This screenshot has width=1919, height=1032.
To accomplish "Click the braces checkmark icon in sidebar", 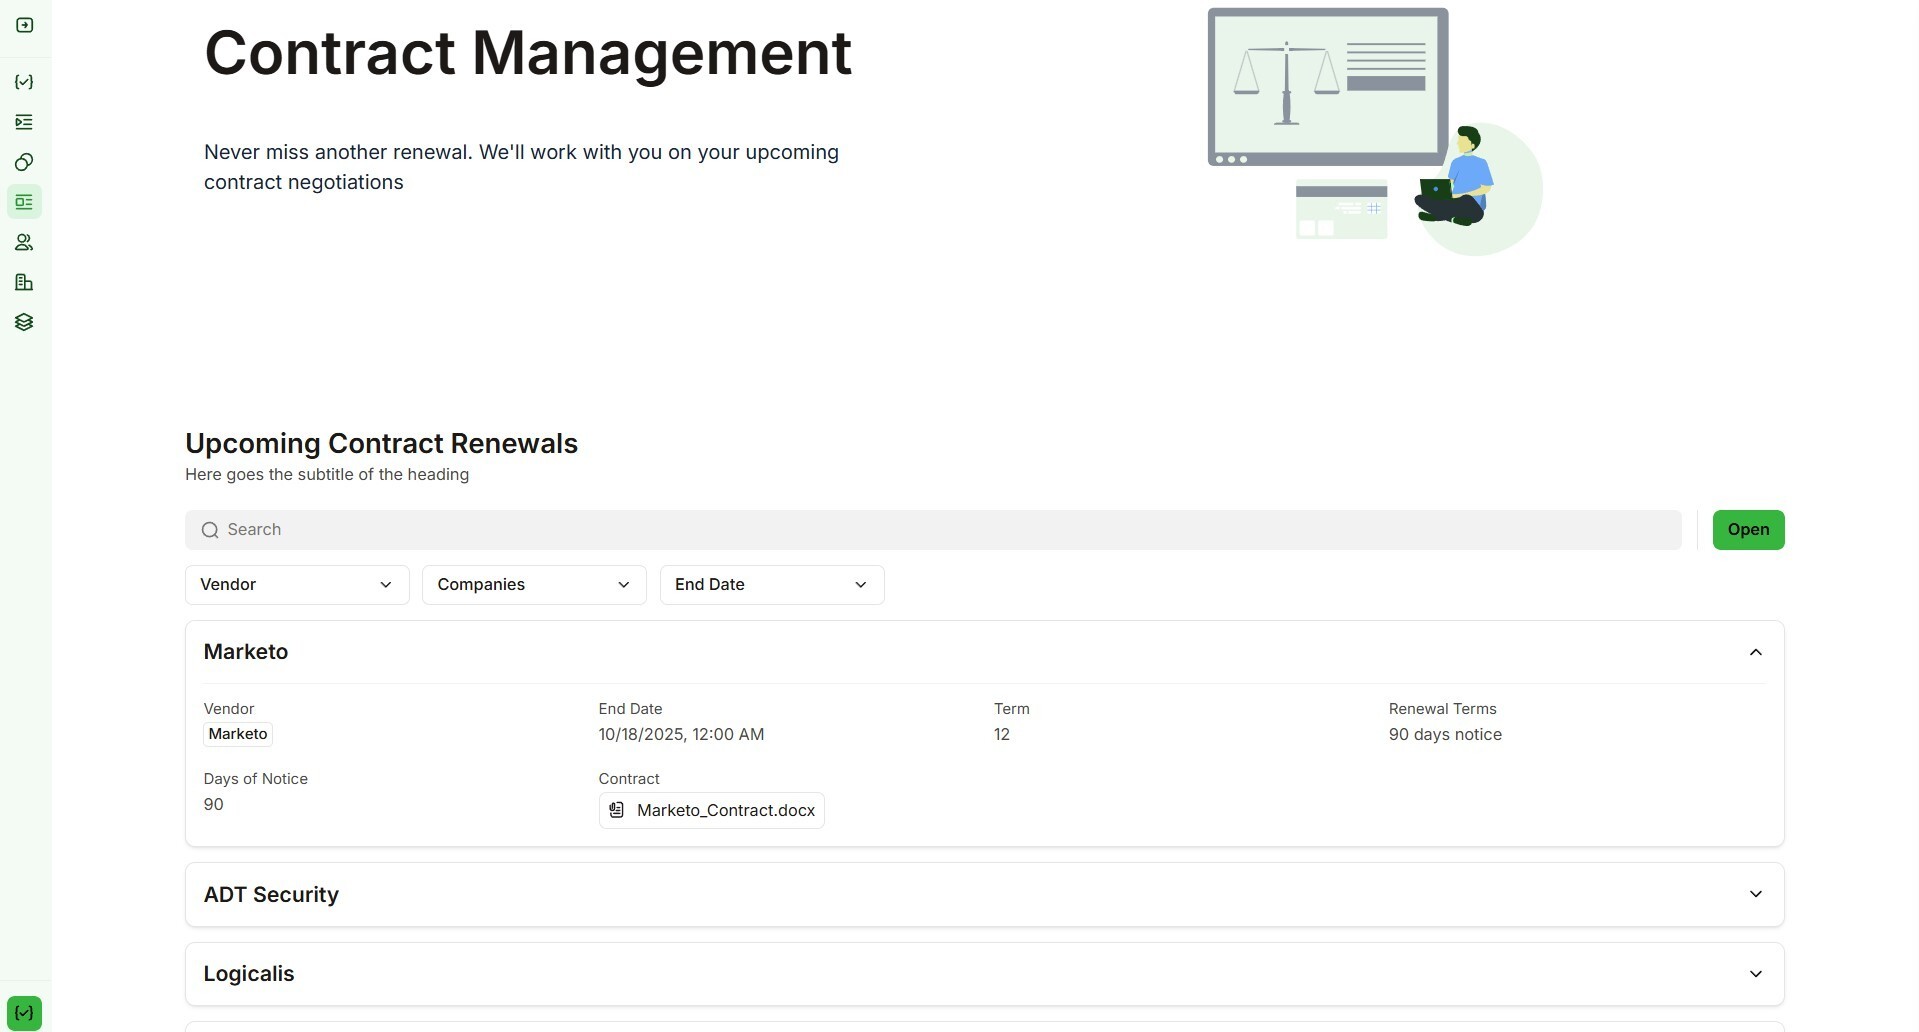I will pyautogui.click(x=25, y=82).
